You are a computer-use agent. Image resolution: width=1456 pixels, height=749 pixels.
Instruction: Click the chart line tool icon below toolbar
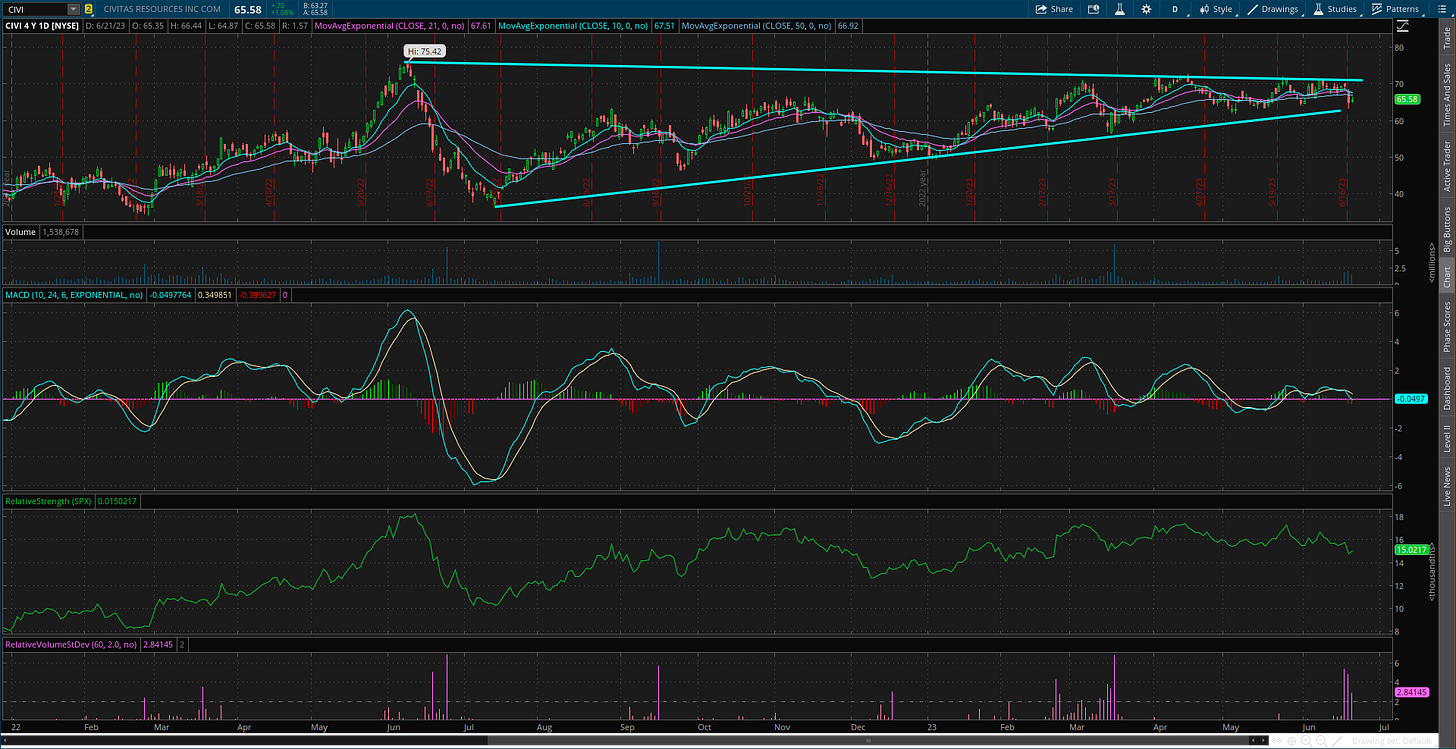point(1404,25)
